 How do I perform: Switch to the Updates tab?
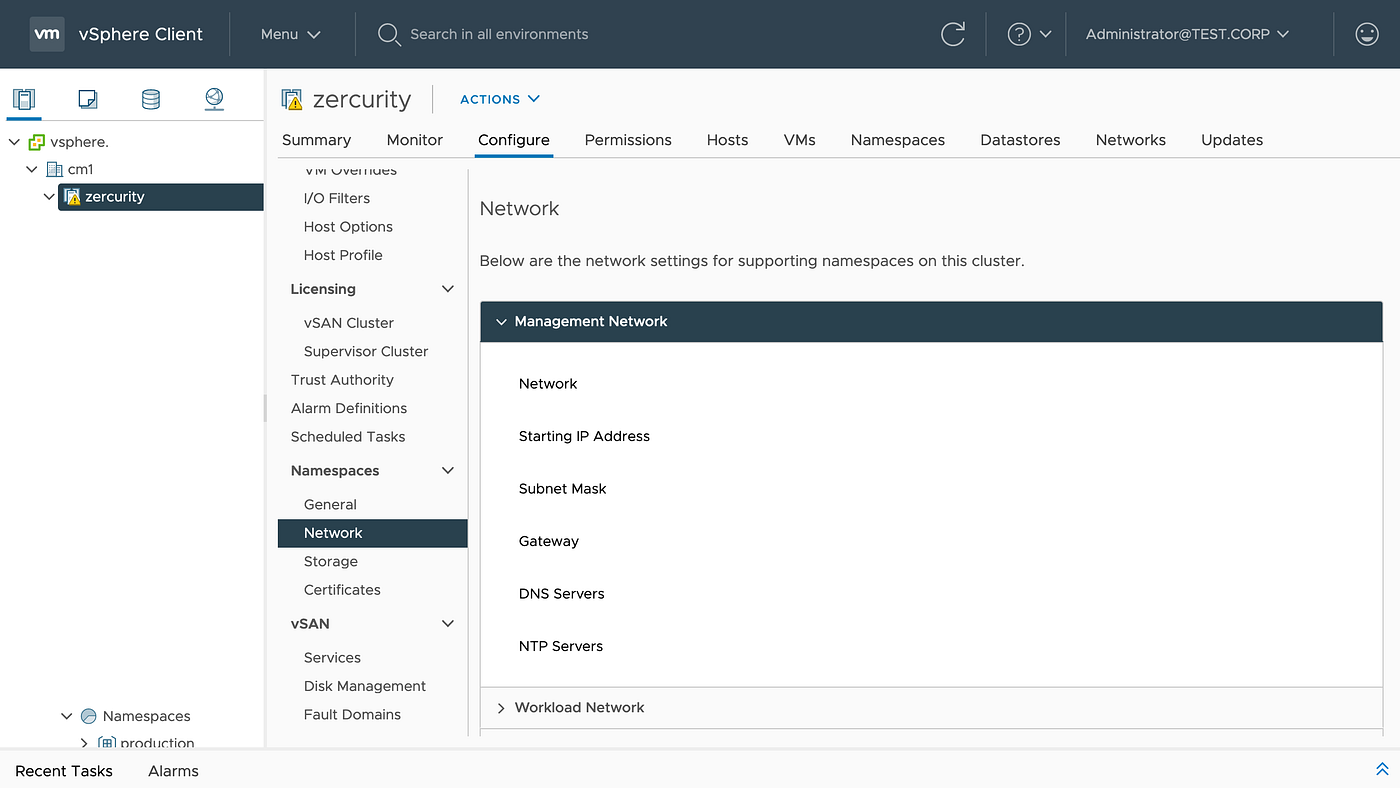click(x=1232, y=140)
